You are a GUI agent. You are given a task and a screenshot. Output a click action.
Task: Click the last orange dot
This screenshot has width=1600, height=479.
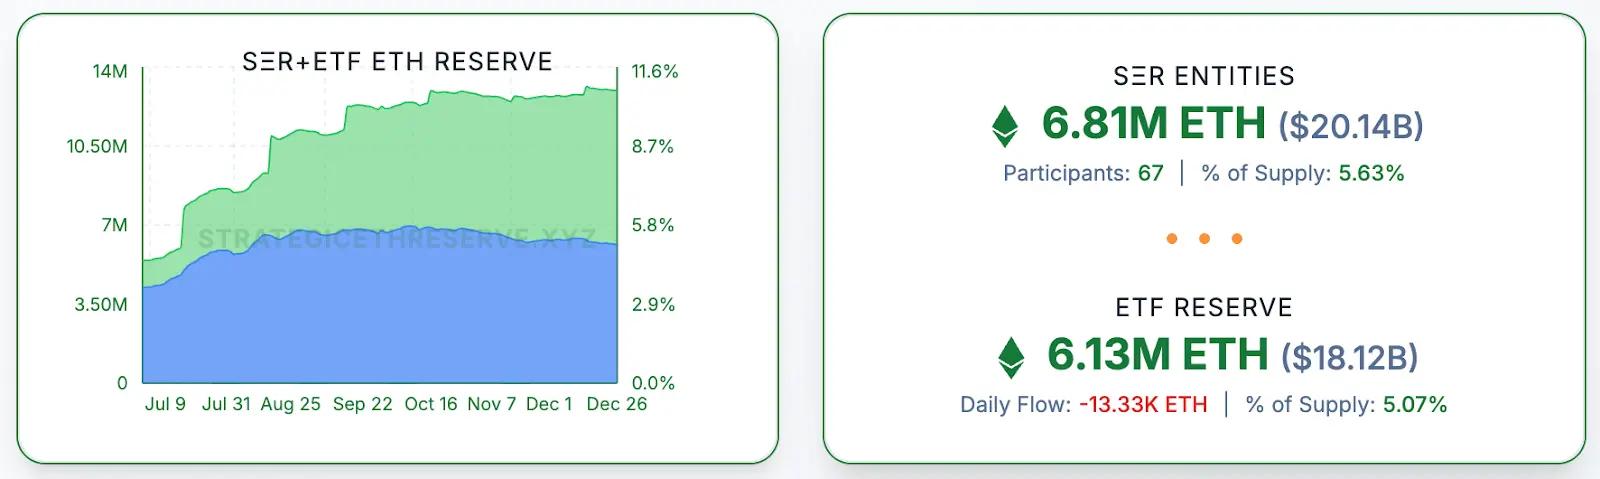(1237, 239)
